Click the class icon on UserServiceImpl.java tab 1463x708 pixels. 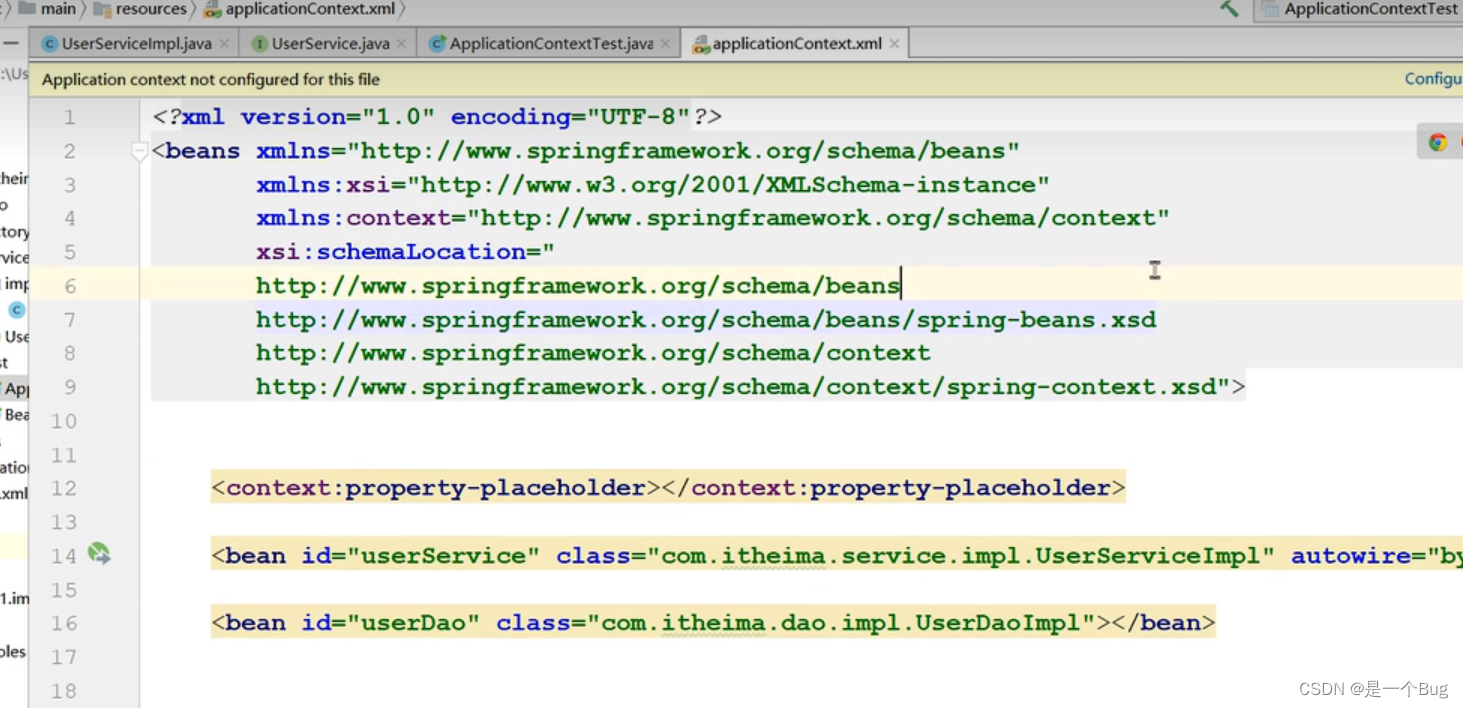pos(49,44)
